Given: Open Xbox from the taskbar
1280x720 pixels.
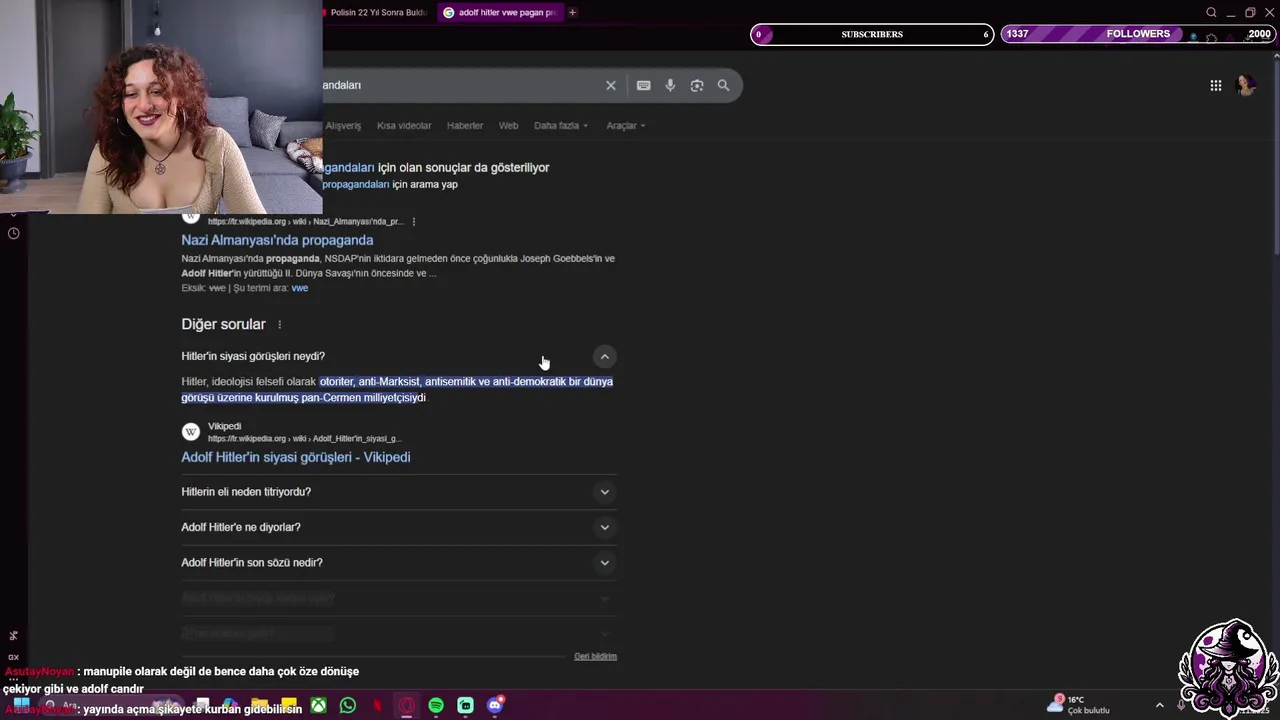Looking at the screenshot, I should [x=318, y=705].
